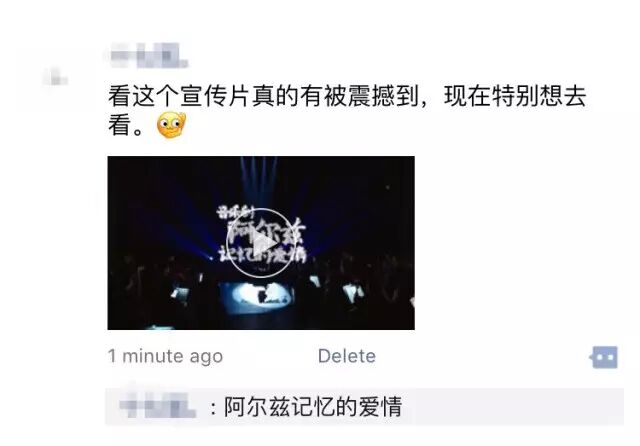The width and height of the screenshot is (640, 446).
Task: Play the shared promotional video
Action: (261, 244)
